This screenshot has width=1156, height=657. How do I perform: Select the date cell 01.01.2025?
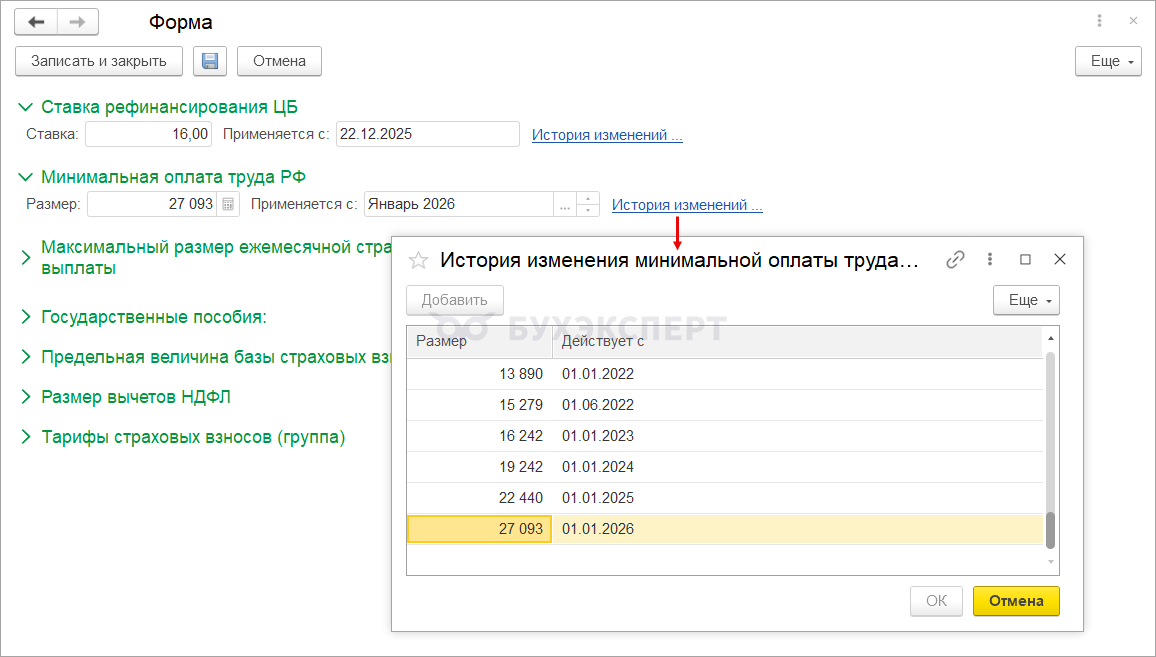pyautogui.click(x=798, y=498)
